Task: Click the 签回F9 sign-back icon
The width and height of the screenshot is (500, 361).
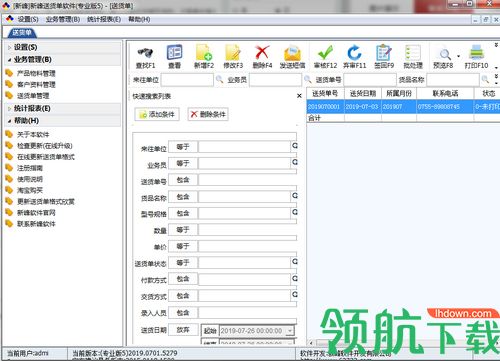Action: click(384, 53)
